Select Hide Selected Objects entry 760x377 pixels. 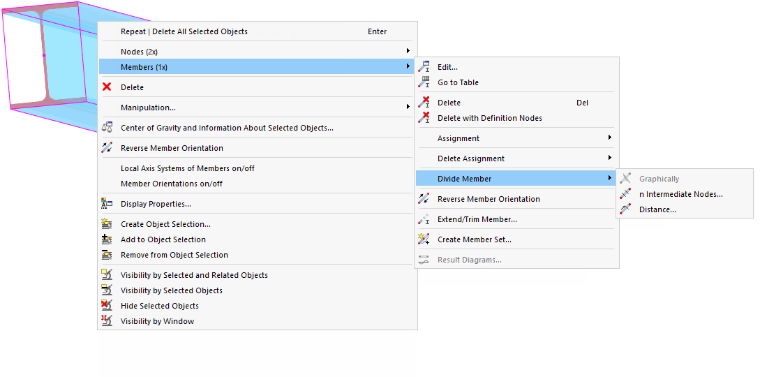tap(257, 306)
